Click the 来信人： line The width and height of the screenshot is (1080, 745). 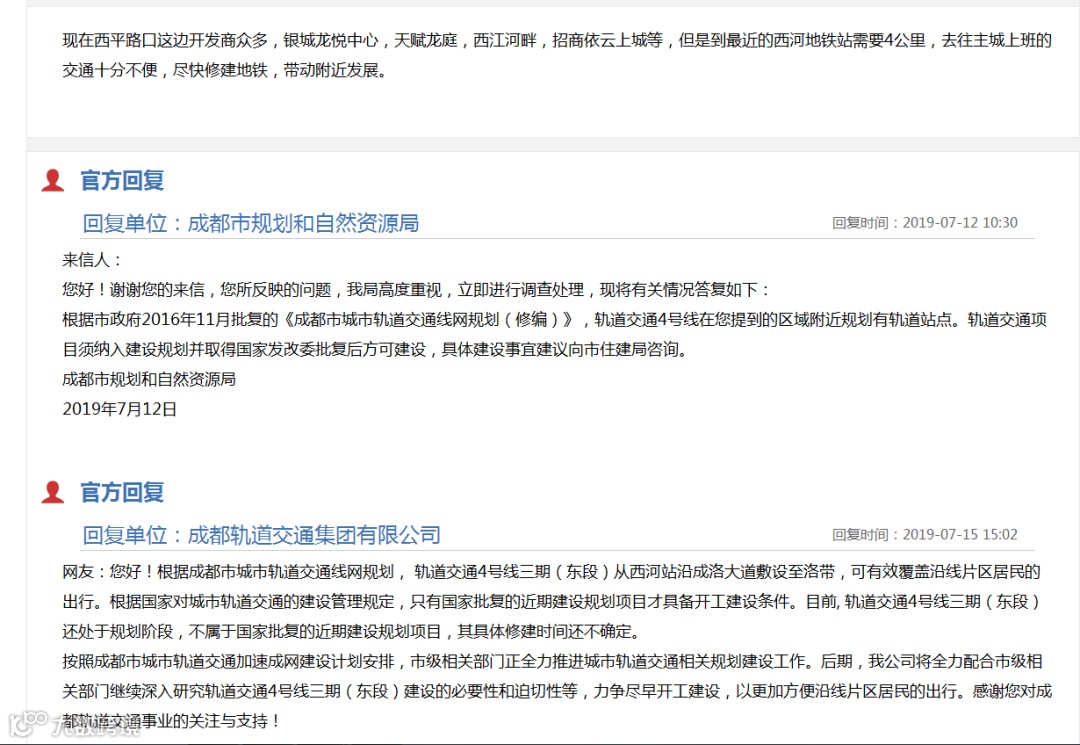[93, 260]
